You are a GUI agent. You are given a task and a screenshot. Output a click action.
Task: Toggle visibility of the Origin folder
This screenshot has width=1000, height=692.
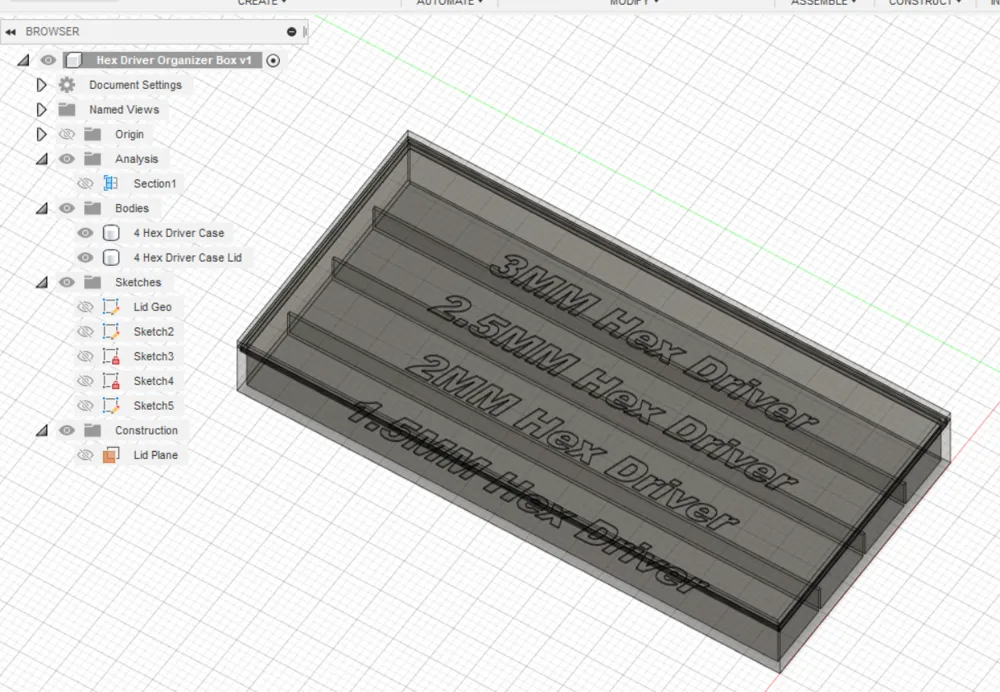(x=66, y=135)
